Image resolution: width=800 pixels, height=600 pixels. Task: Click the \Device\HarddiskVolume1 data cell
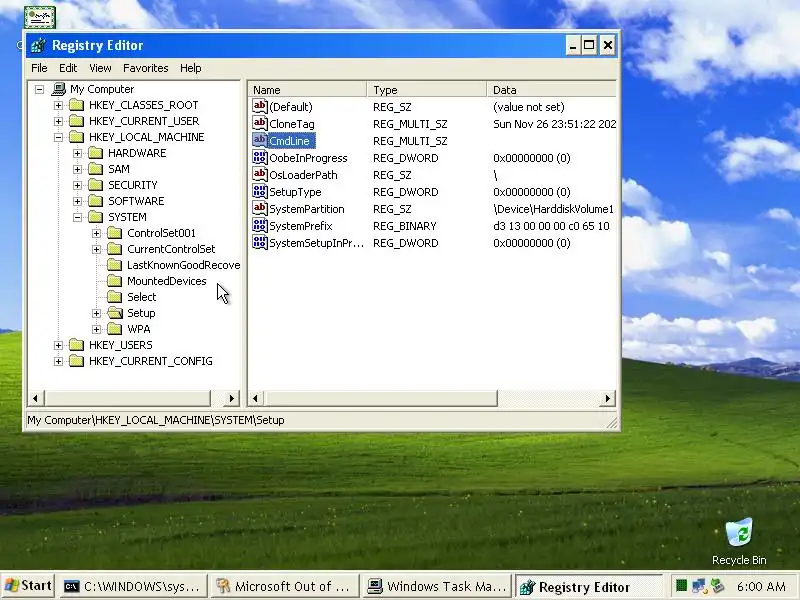[x=554, y=209]
